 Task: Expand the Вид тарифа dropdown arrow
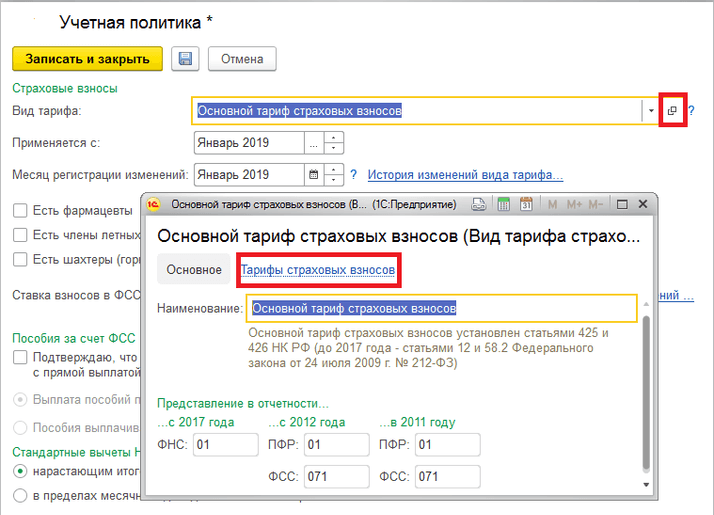[x=650, y=111]
